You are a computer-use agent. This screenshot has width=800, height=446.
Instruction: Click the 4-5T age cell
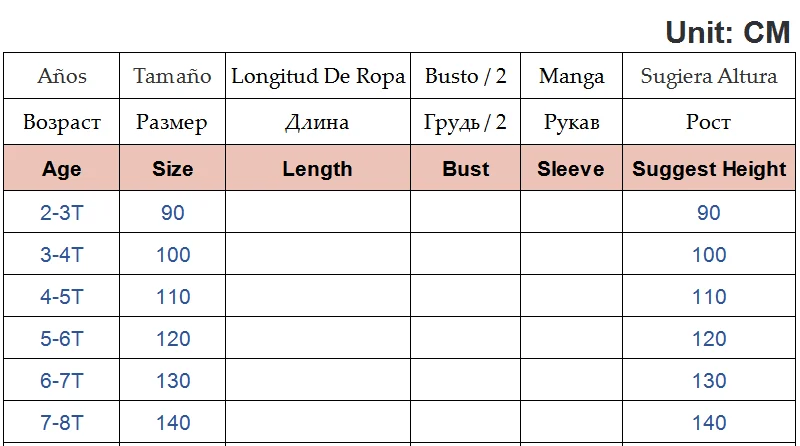(x=62, y=296)
